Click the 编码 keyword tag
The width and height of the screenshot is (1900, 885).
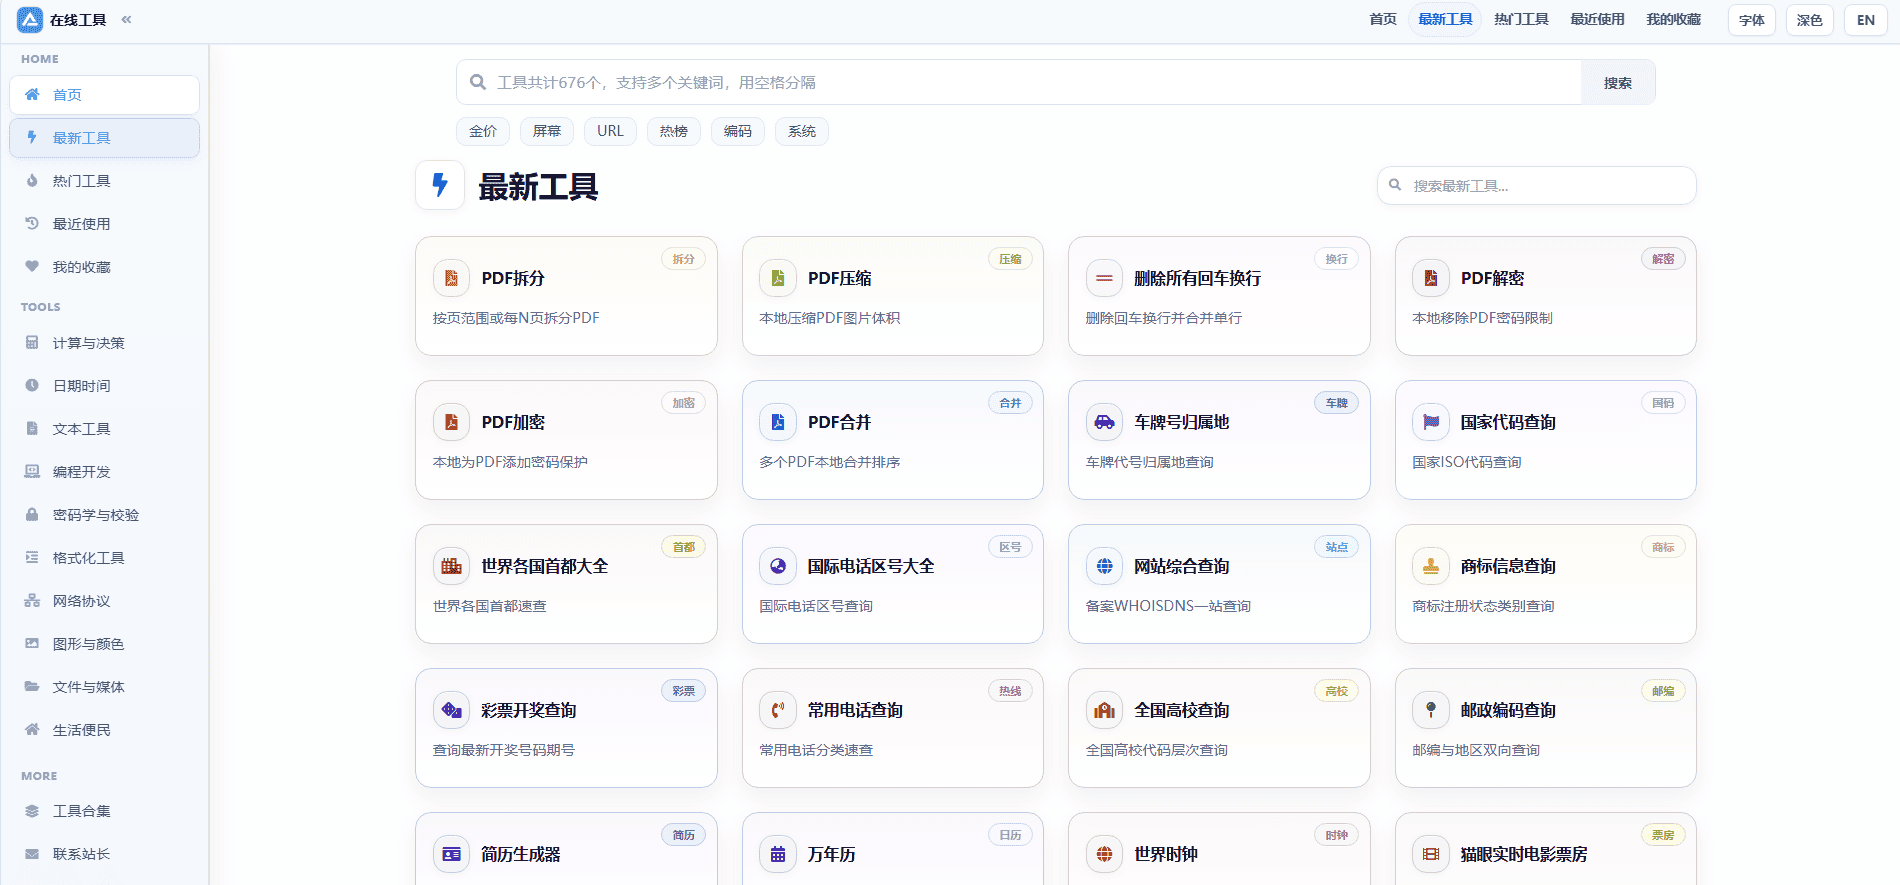tap(738, 131)
